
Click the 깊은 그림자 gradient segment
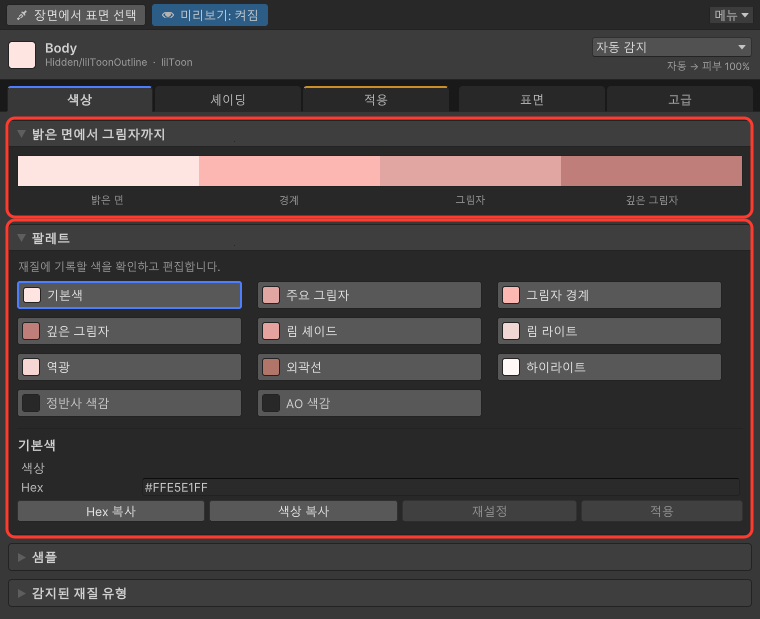[x=651, y=171]
